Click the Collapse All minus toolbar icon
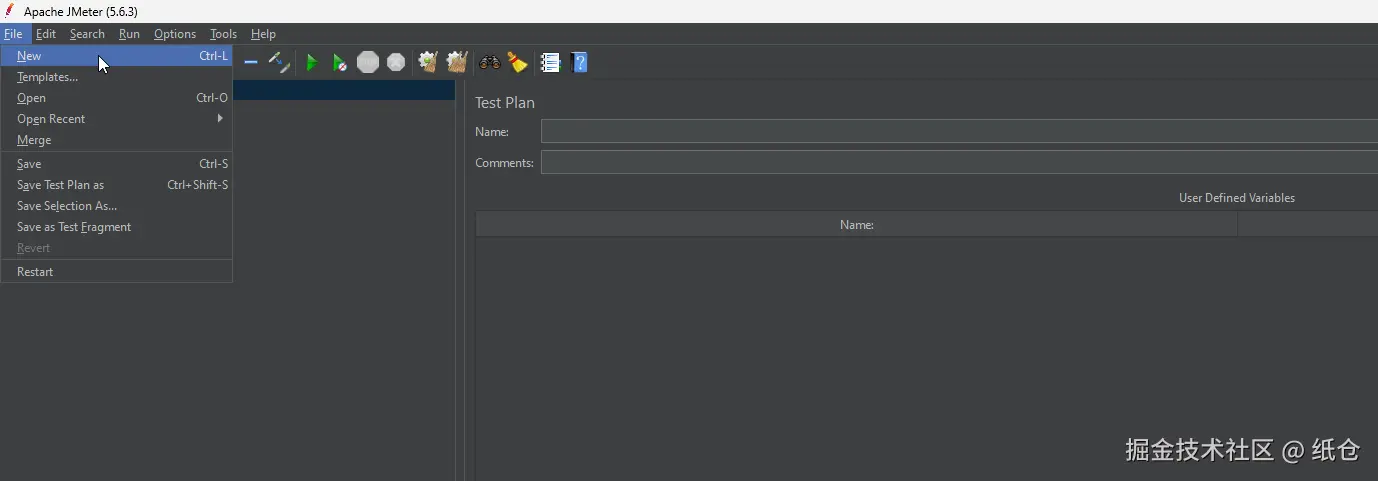This screenshot has width=1378, height=481. click(x=251, y=62)
